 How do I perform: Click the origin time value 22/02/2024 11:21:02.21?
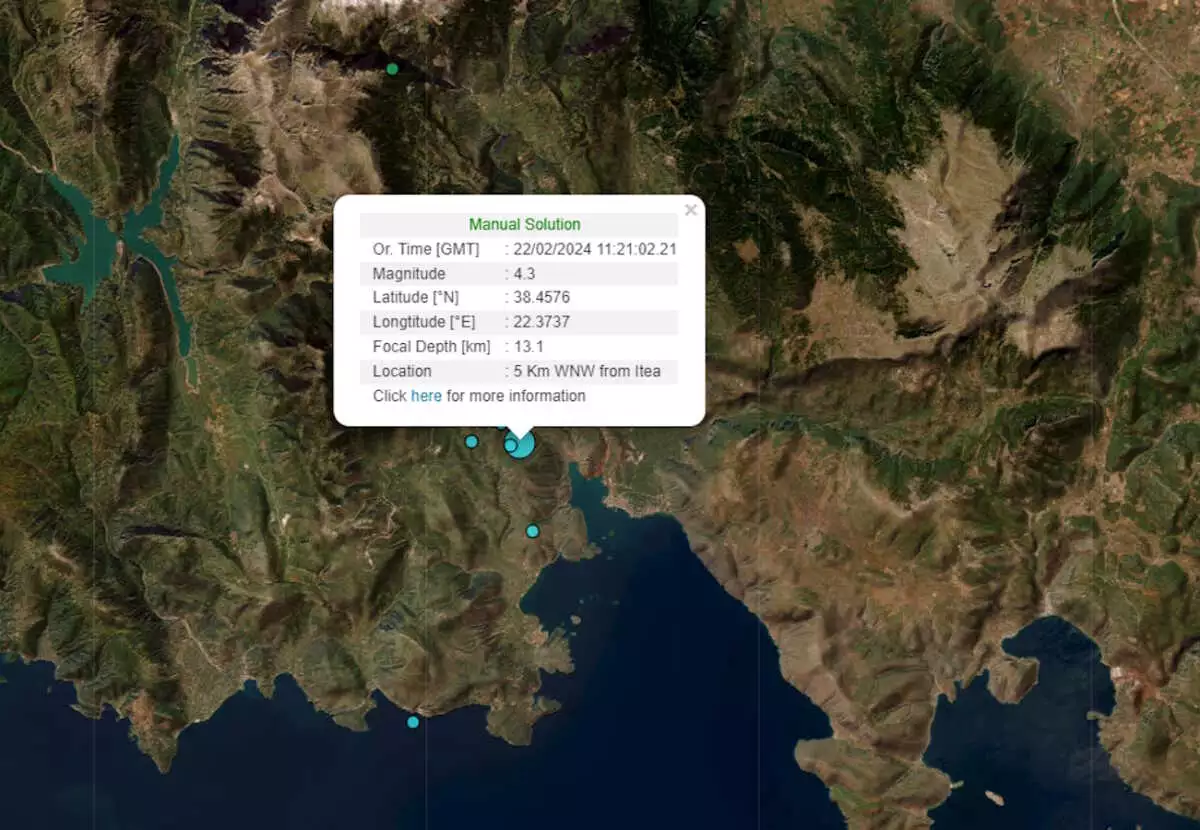[596, 249]
